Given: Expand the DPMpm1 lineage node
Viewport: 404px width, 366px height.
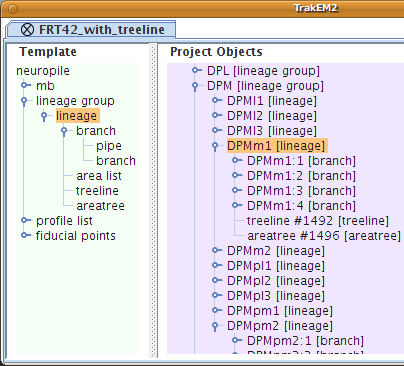Looking at the screenshot, I should (x=216, y=310).
